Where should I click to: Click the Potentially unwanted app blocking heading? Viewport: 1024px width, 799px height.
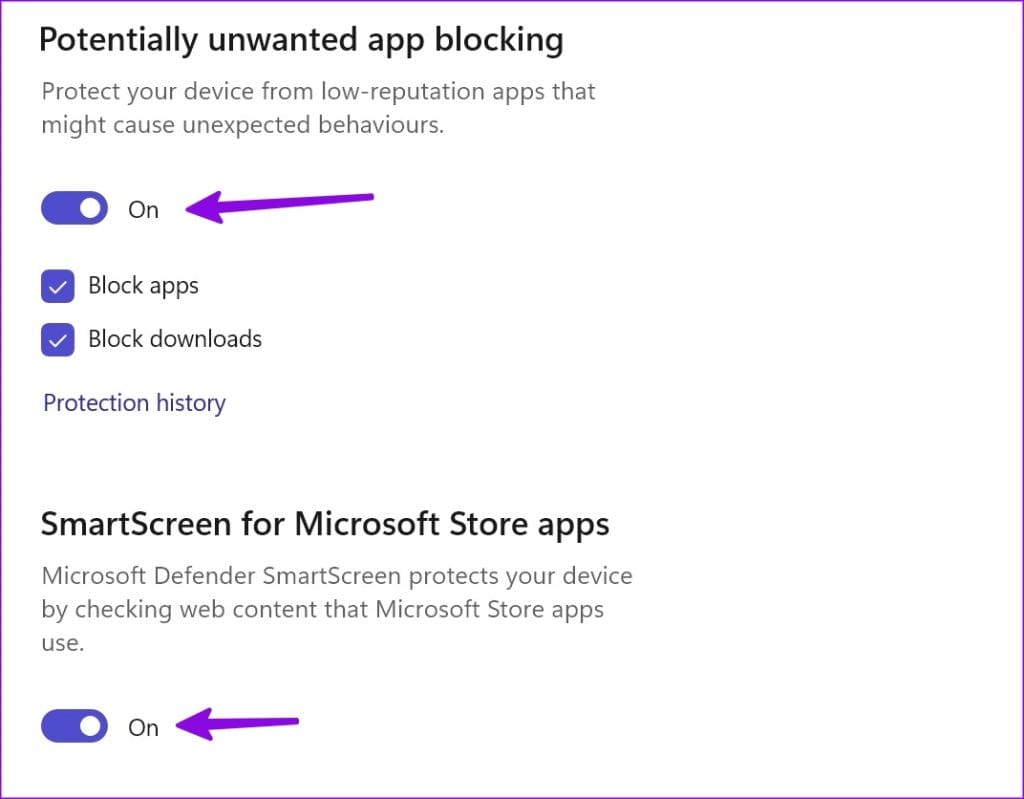[x=302, y=40]
